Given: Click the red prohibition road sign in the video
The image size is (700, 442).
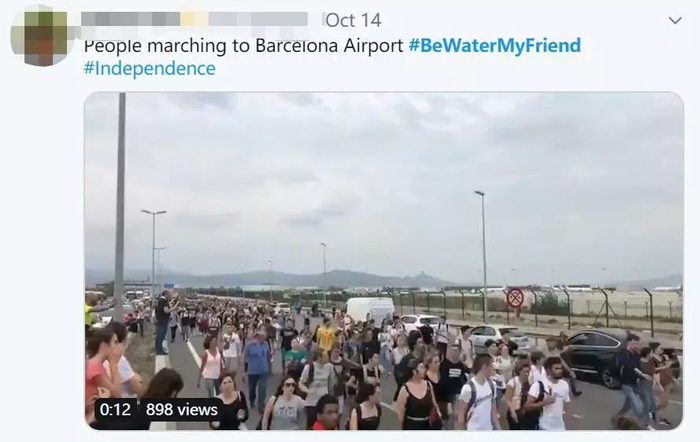Looking at the screenshot, I should tap(515, 298).
